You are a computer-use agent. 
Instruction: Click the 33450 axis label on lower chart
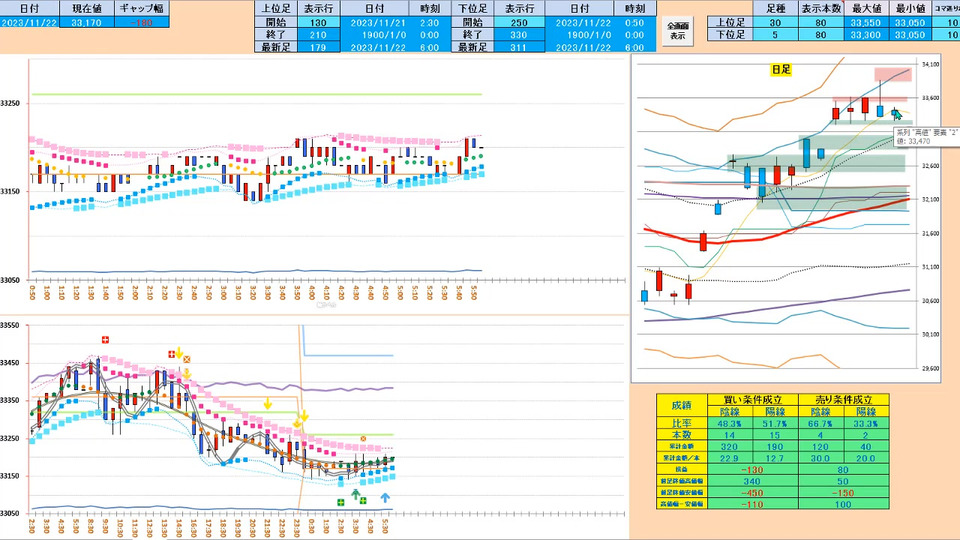coord(10,363)
